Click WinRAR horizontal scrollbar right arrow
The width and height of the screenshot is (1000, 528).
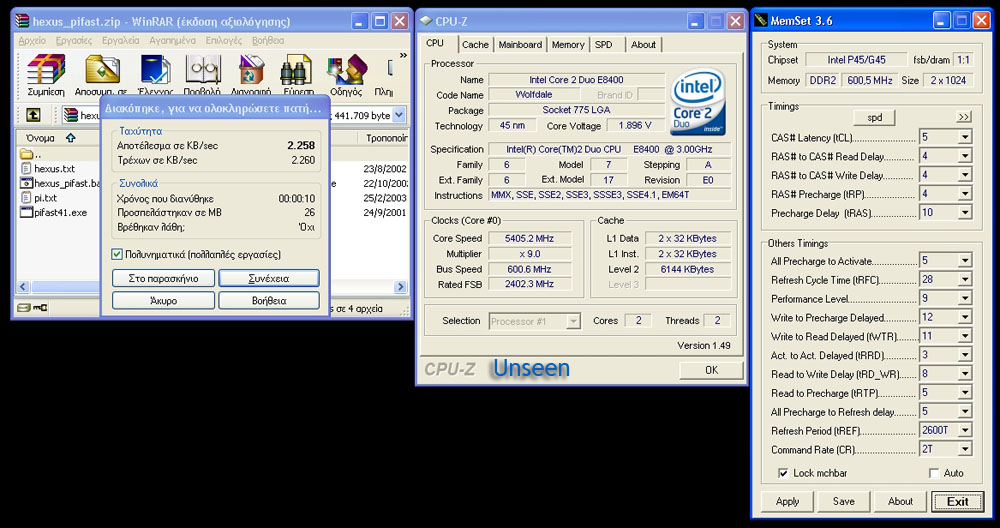coord(401,287)
